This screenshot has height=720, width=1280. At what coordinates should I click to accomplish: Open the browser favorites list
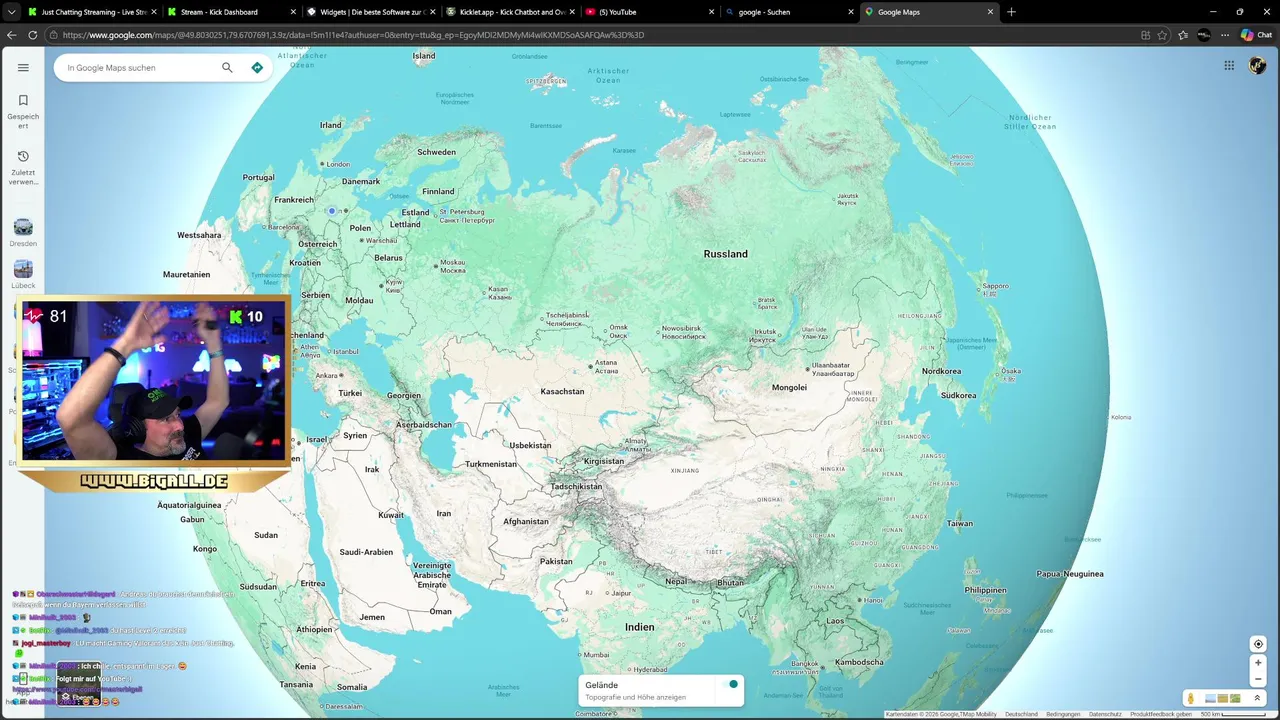(x=1183, y=35)
